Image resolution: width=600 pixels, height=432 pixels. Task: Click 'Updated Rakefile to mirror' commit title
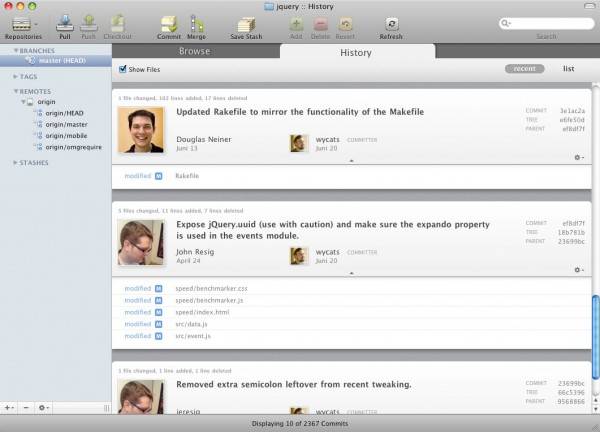tap(300, 112)
